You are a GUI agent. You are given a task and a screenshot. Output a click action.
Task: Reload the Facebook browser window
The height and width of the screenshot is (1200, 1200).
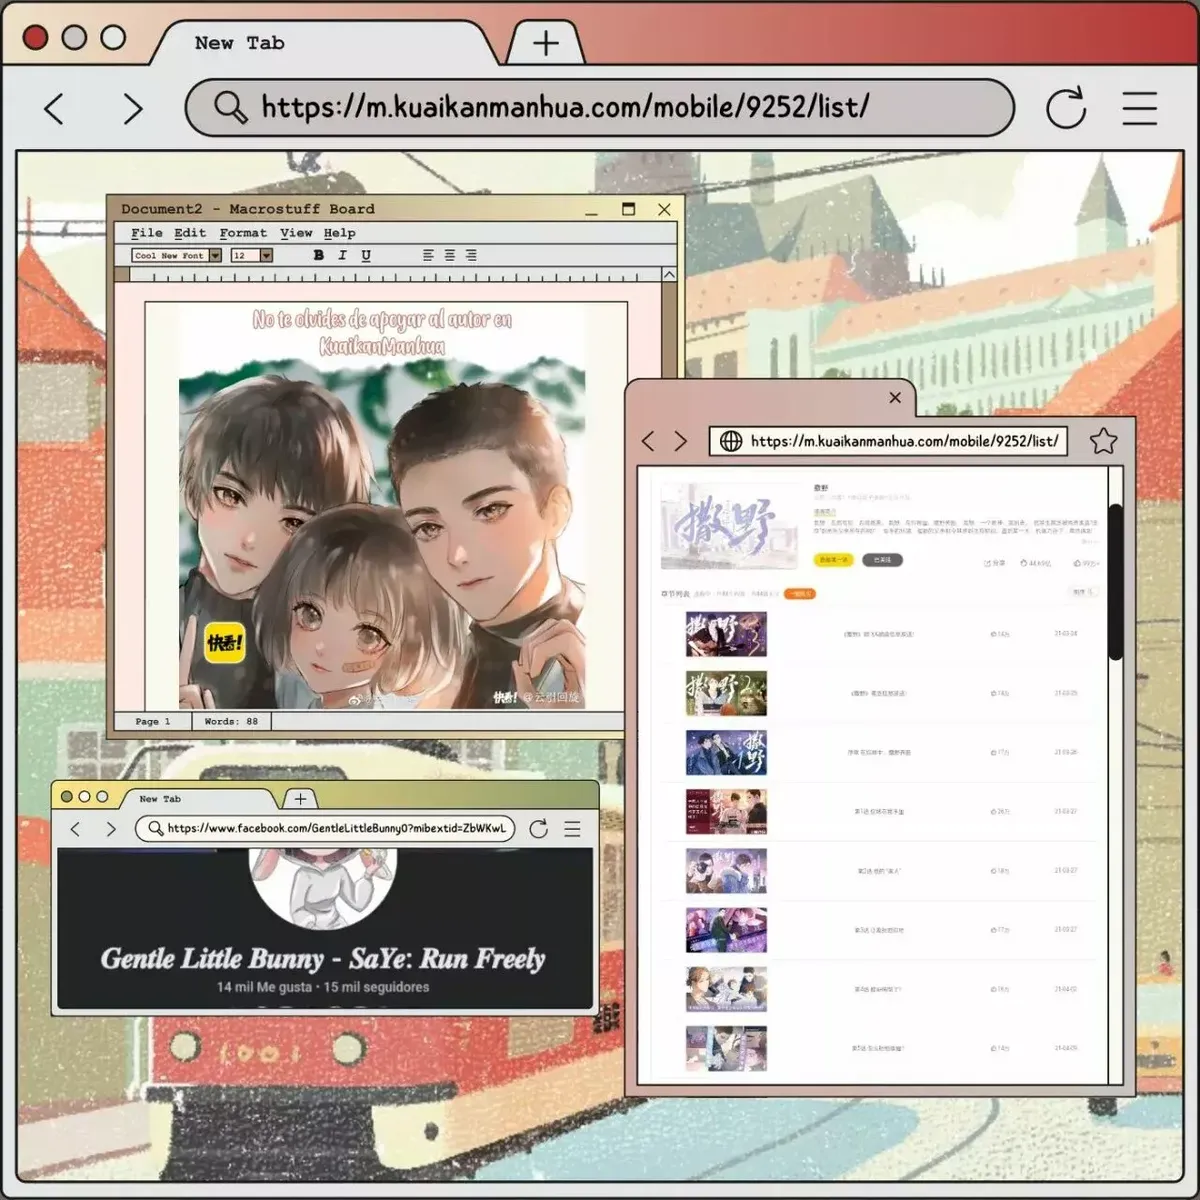click(538, 828)
